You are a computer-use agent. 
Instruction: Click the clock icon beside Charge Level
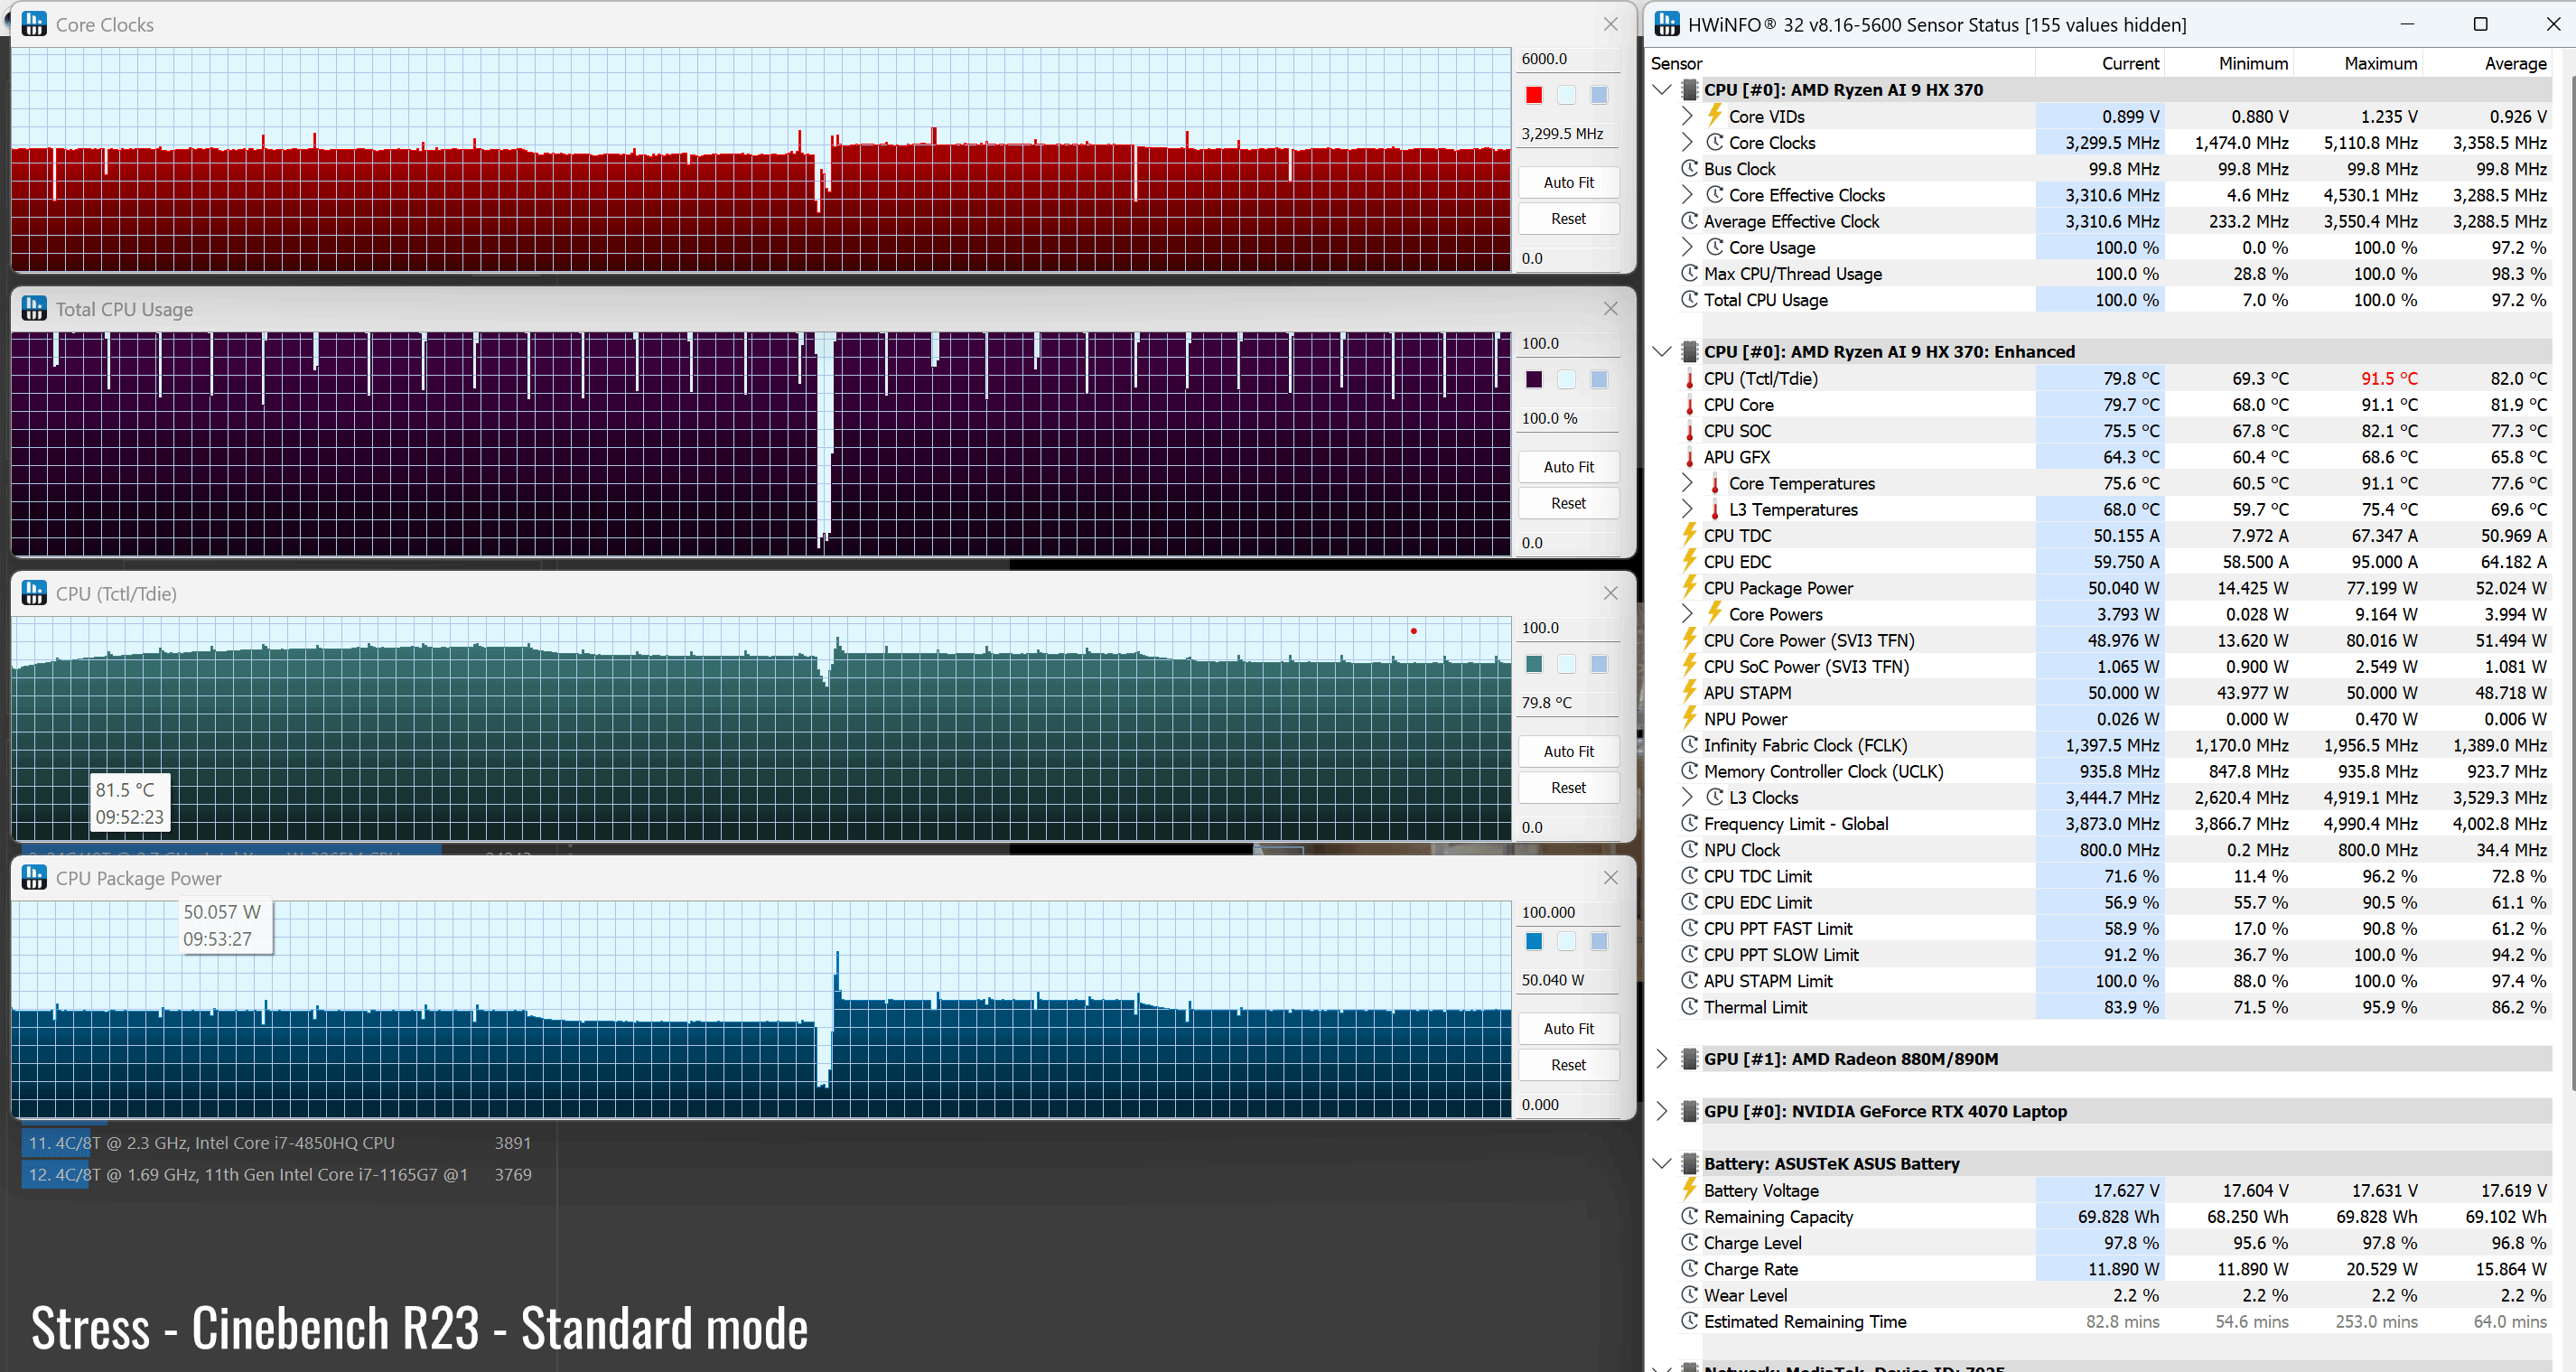point(1690,1242)
